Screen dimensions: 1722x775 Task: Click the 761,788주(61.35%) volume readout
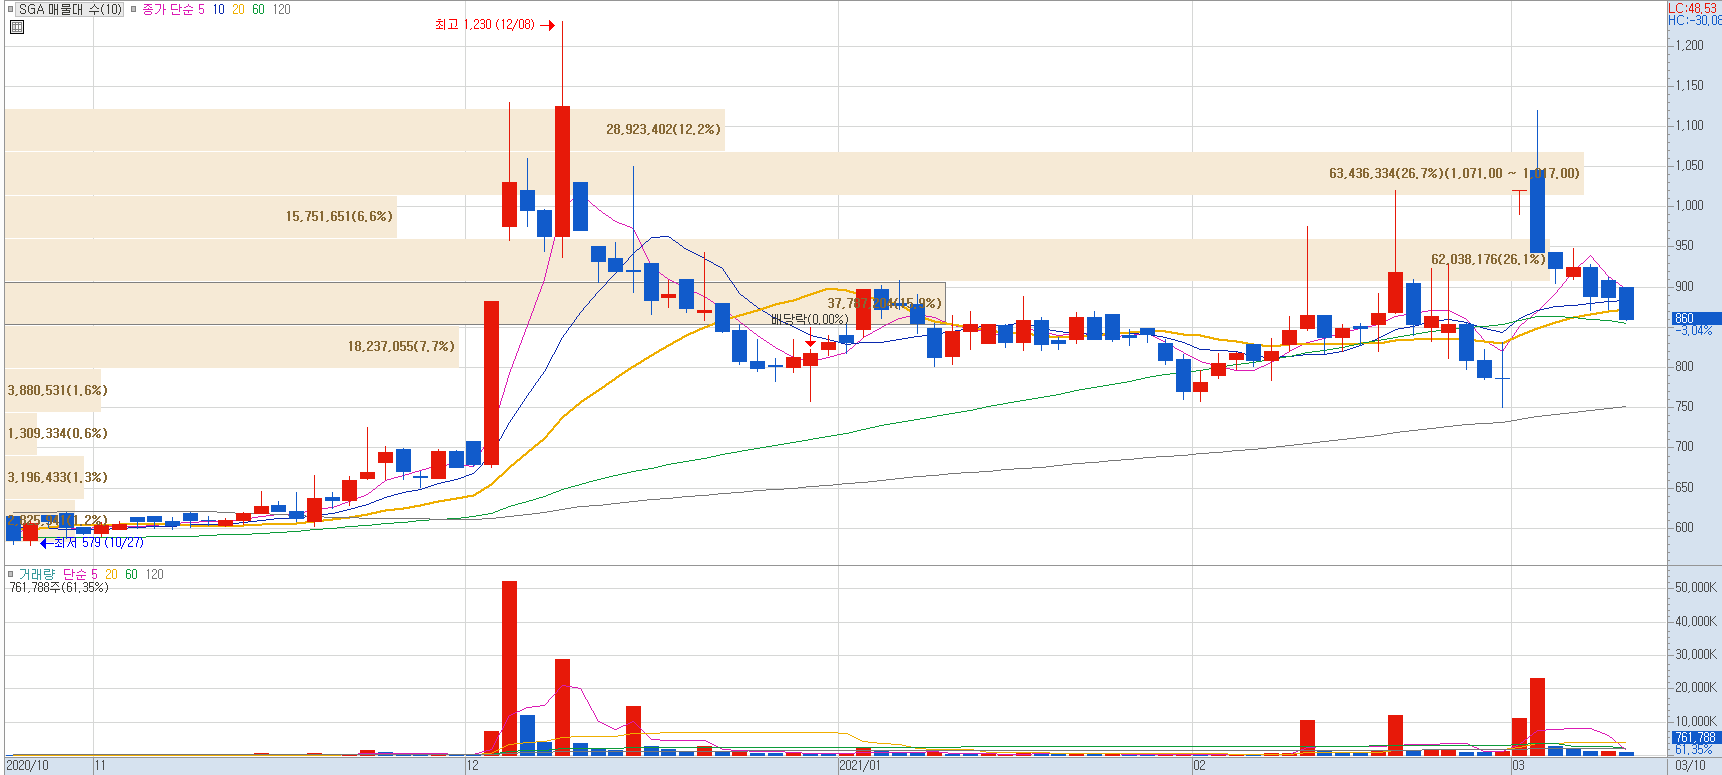click(59, 587)
